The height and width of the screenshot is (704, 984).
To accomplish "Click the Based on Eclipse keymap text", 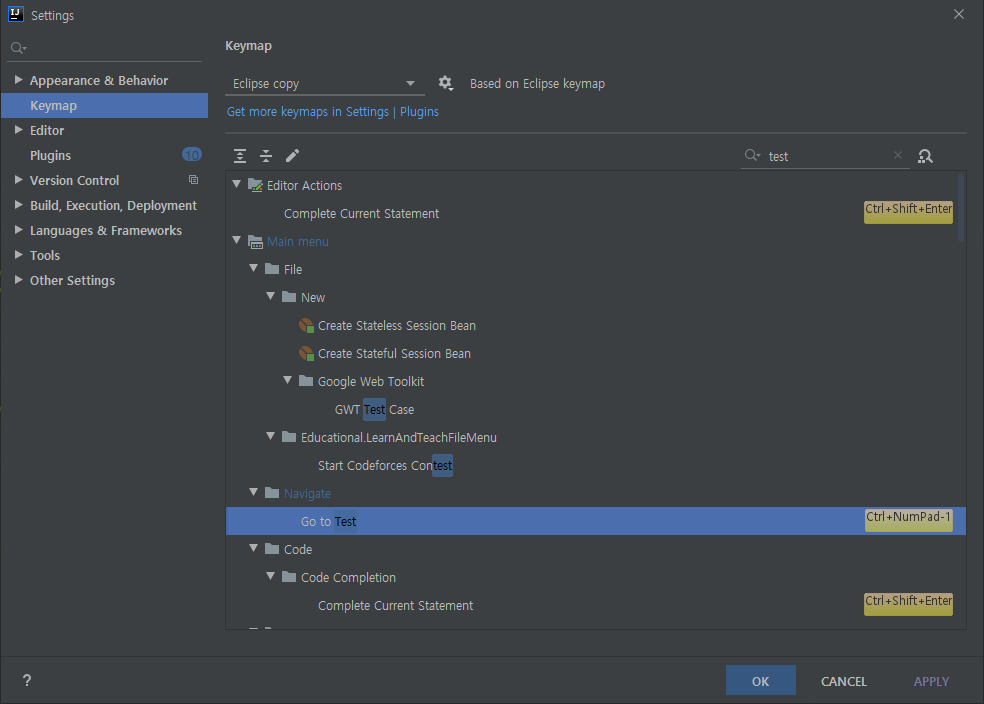I will [x=537, y=83].
